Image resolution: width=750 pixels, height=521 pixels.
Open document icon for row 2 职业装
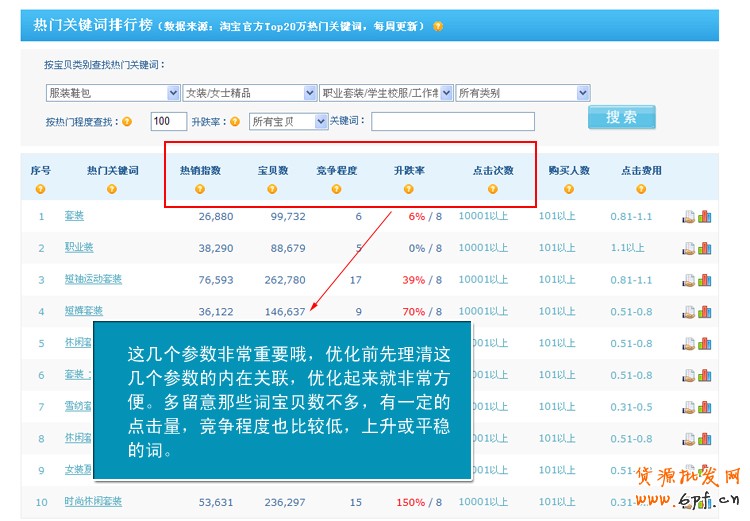(x=689, y=248)
